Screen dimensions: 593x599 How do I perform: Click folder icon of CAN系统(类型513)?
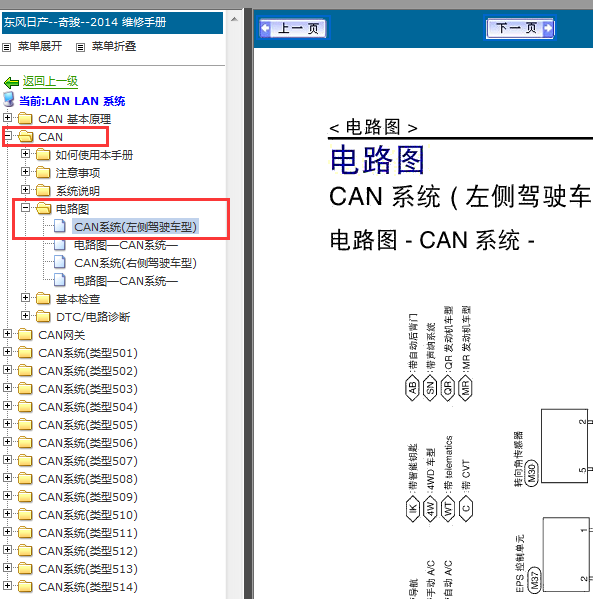point(26,568)
